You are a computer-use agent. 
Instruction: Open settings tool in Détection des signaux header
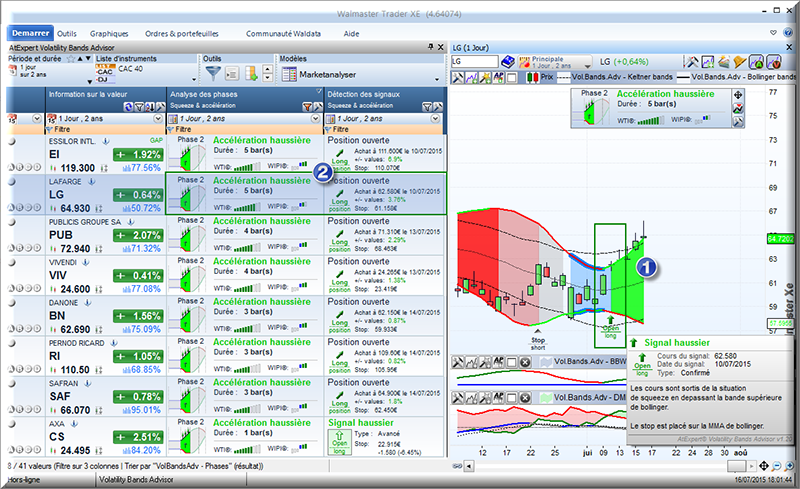click(438, 106)
